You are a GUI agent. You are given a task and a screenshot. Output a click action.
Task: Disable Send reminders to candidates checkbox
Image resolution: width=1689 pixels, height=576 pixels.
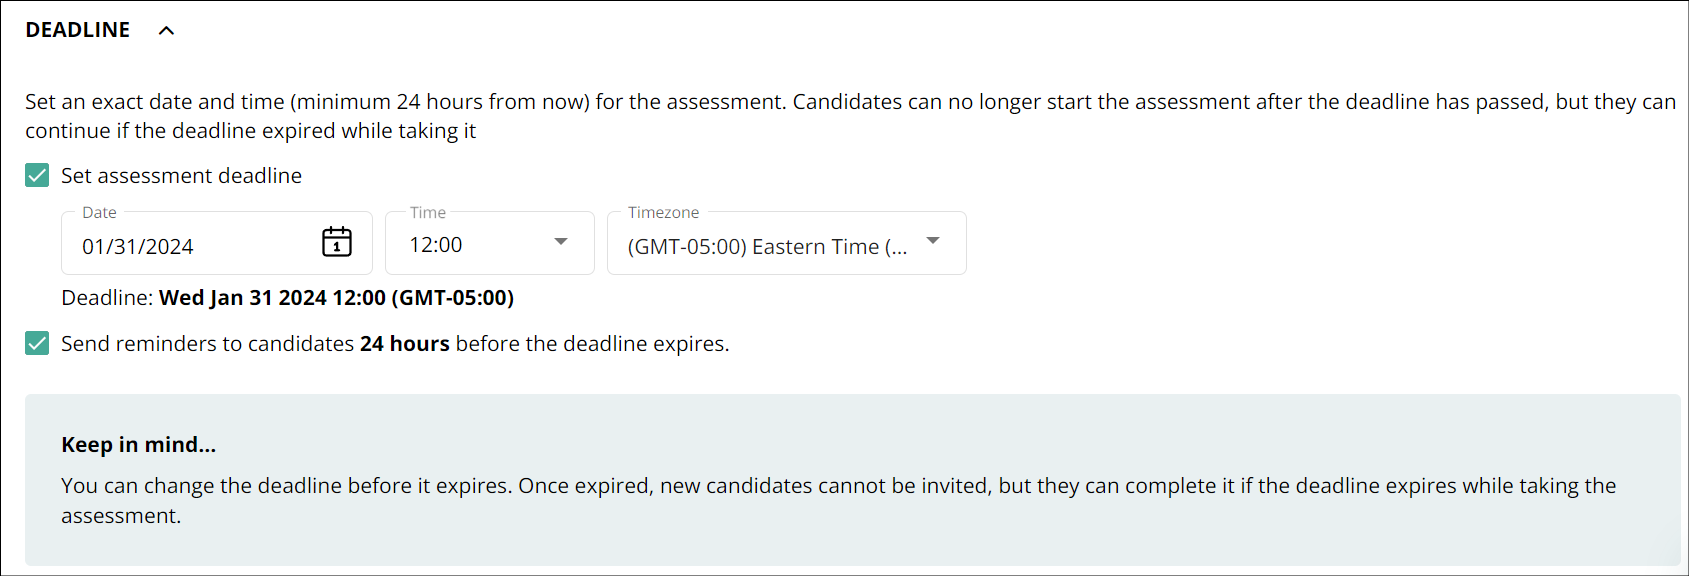37,344
